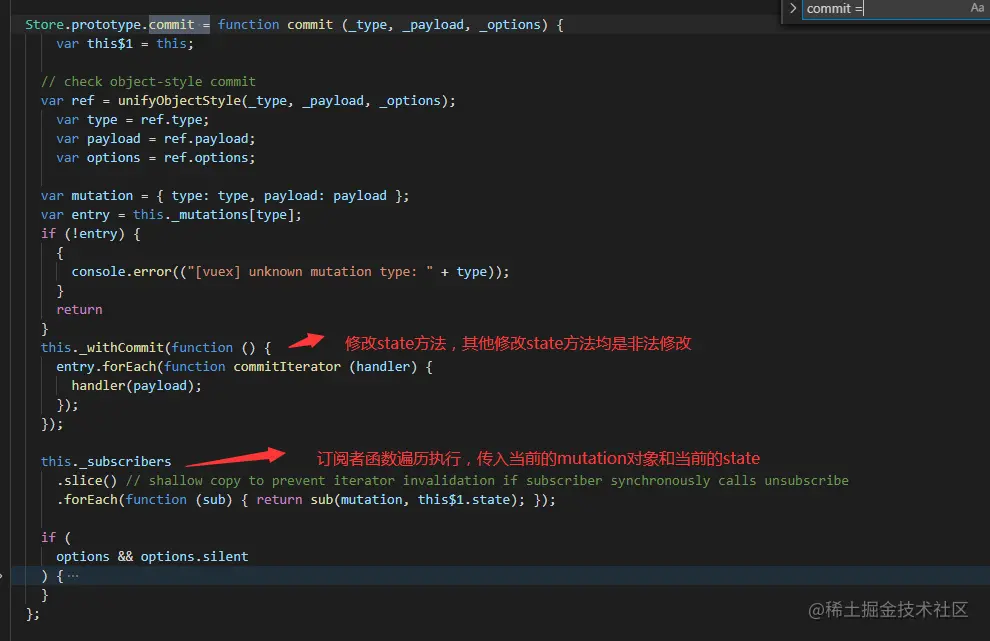Click 'sub(mutation, this$1.state)' call

click(417, 500)
